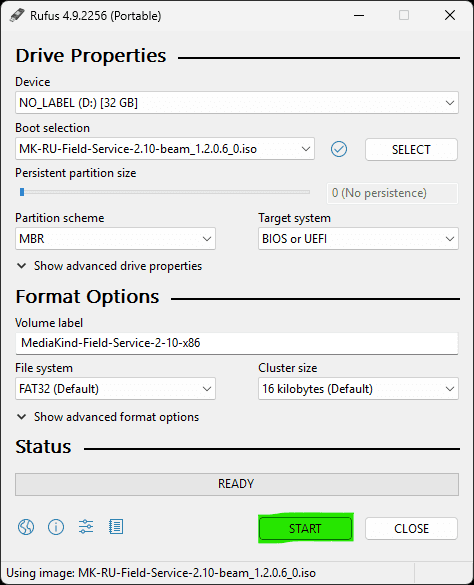Open the Target system dropdown
The width and height of the screenshot is (474, 585).
coord(358,239)
